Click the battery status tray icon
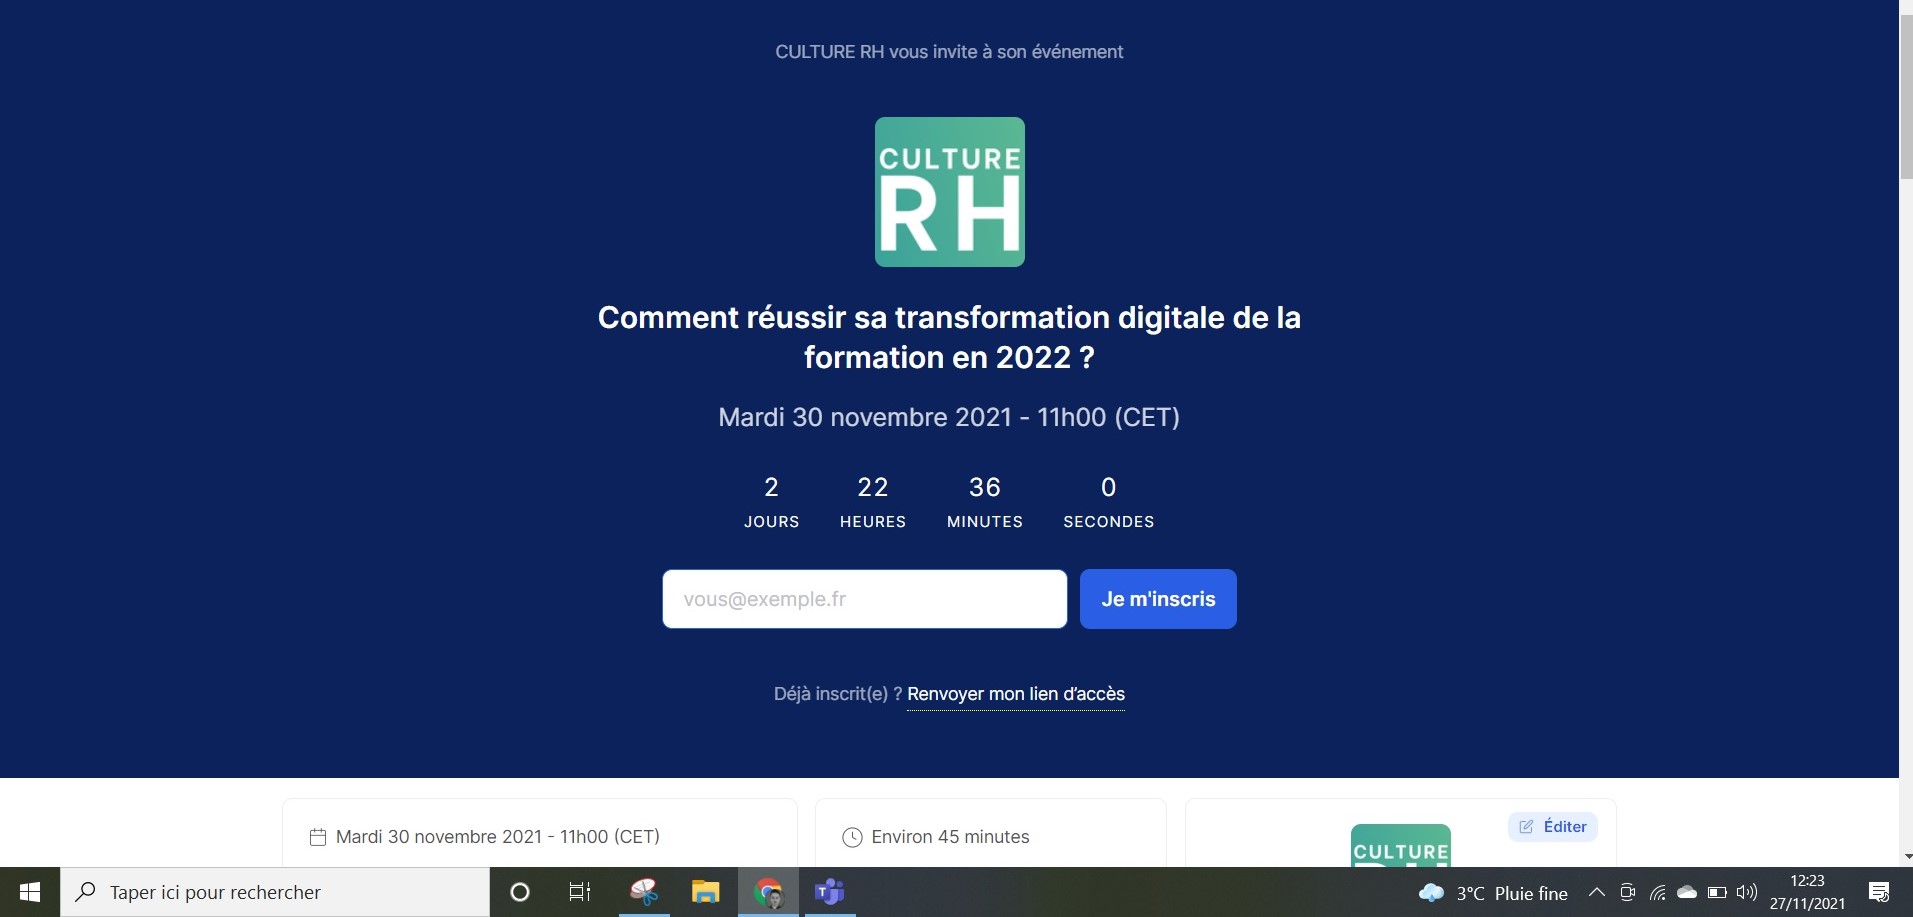This screenshot has width=1913, height=917. click(1717, 893)
